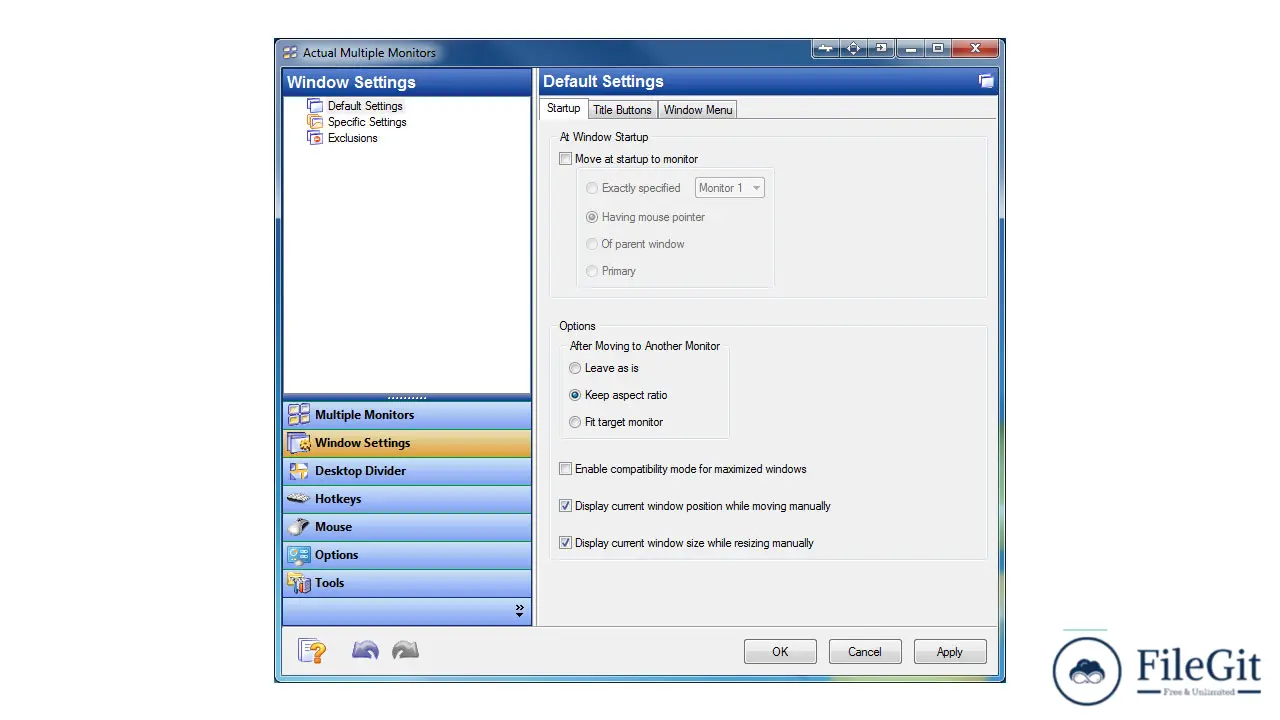The width and height of the screenshot is (1280, 720).
Task: Enable compatibility mode for maximized windows
Action: 566,469
